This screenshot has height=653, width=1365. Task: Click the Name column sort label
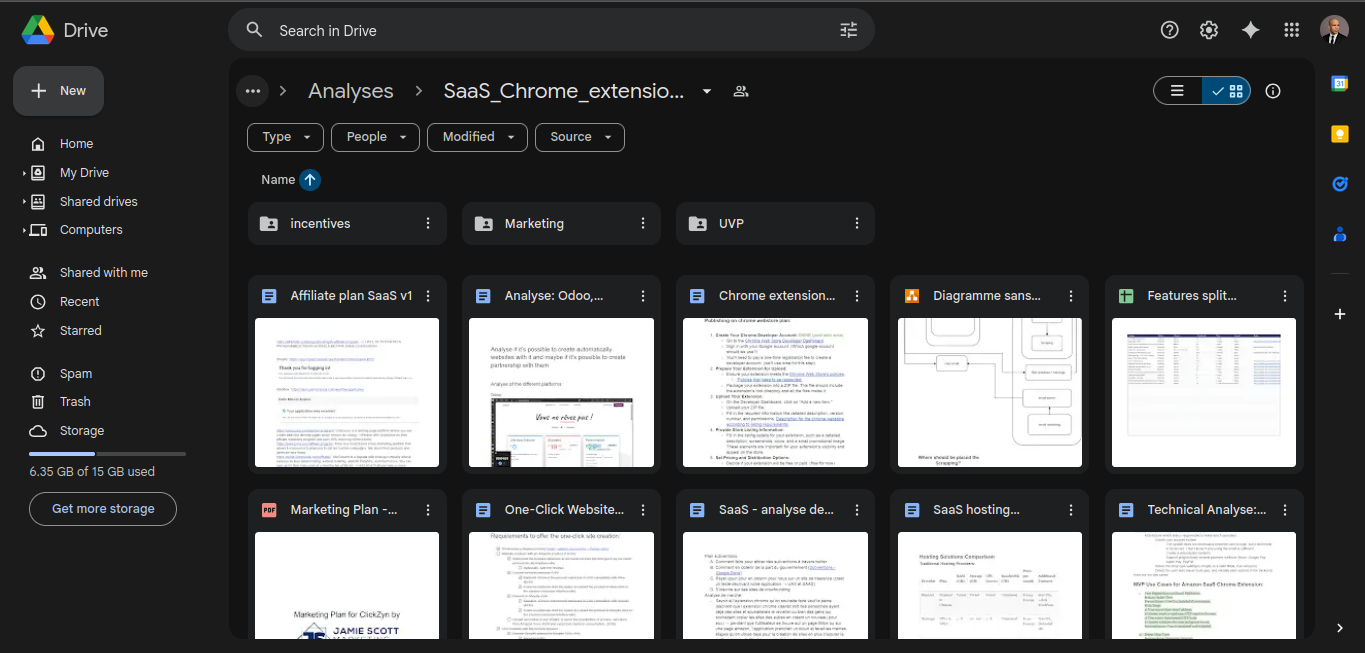click(x=278, y=180)
